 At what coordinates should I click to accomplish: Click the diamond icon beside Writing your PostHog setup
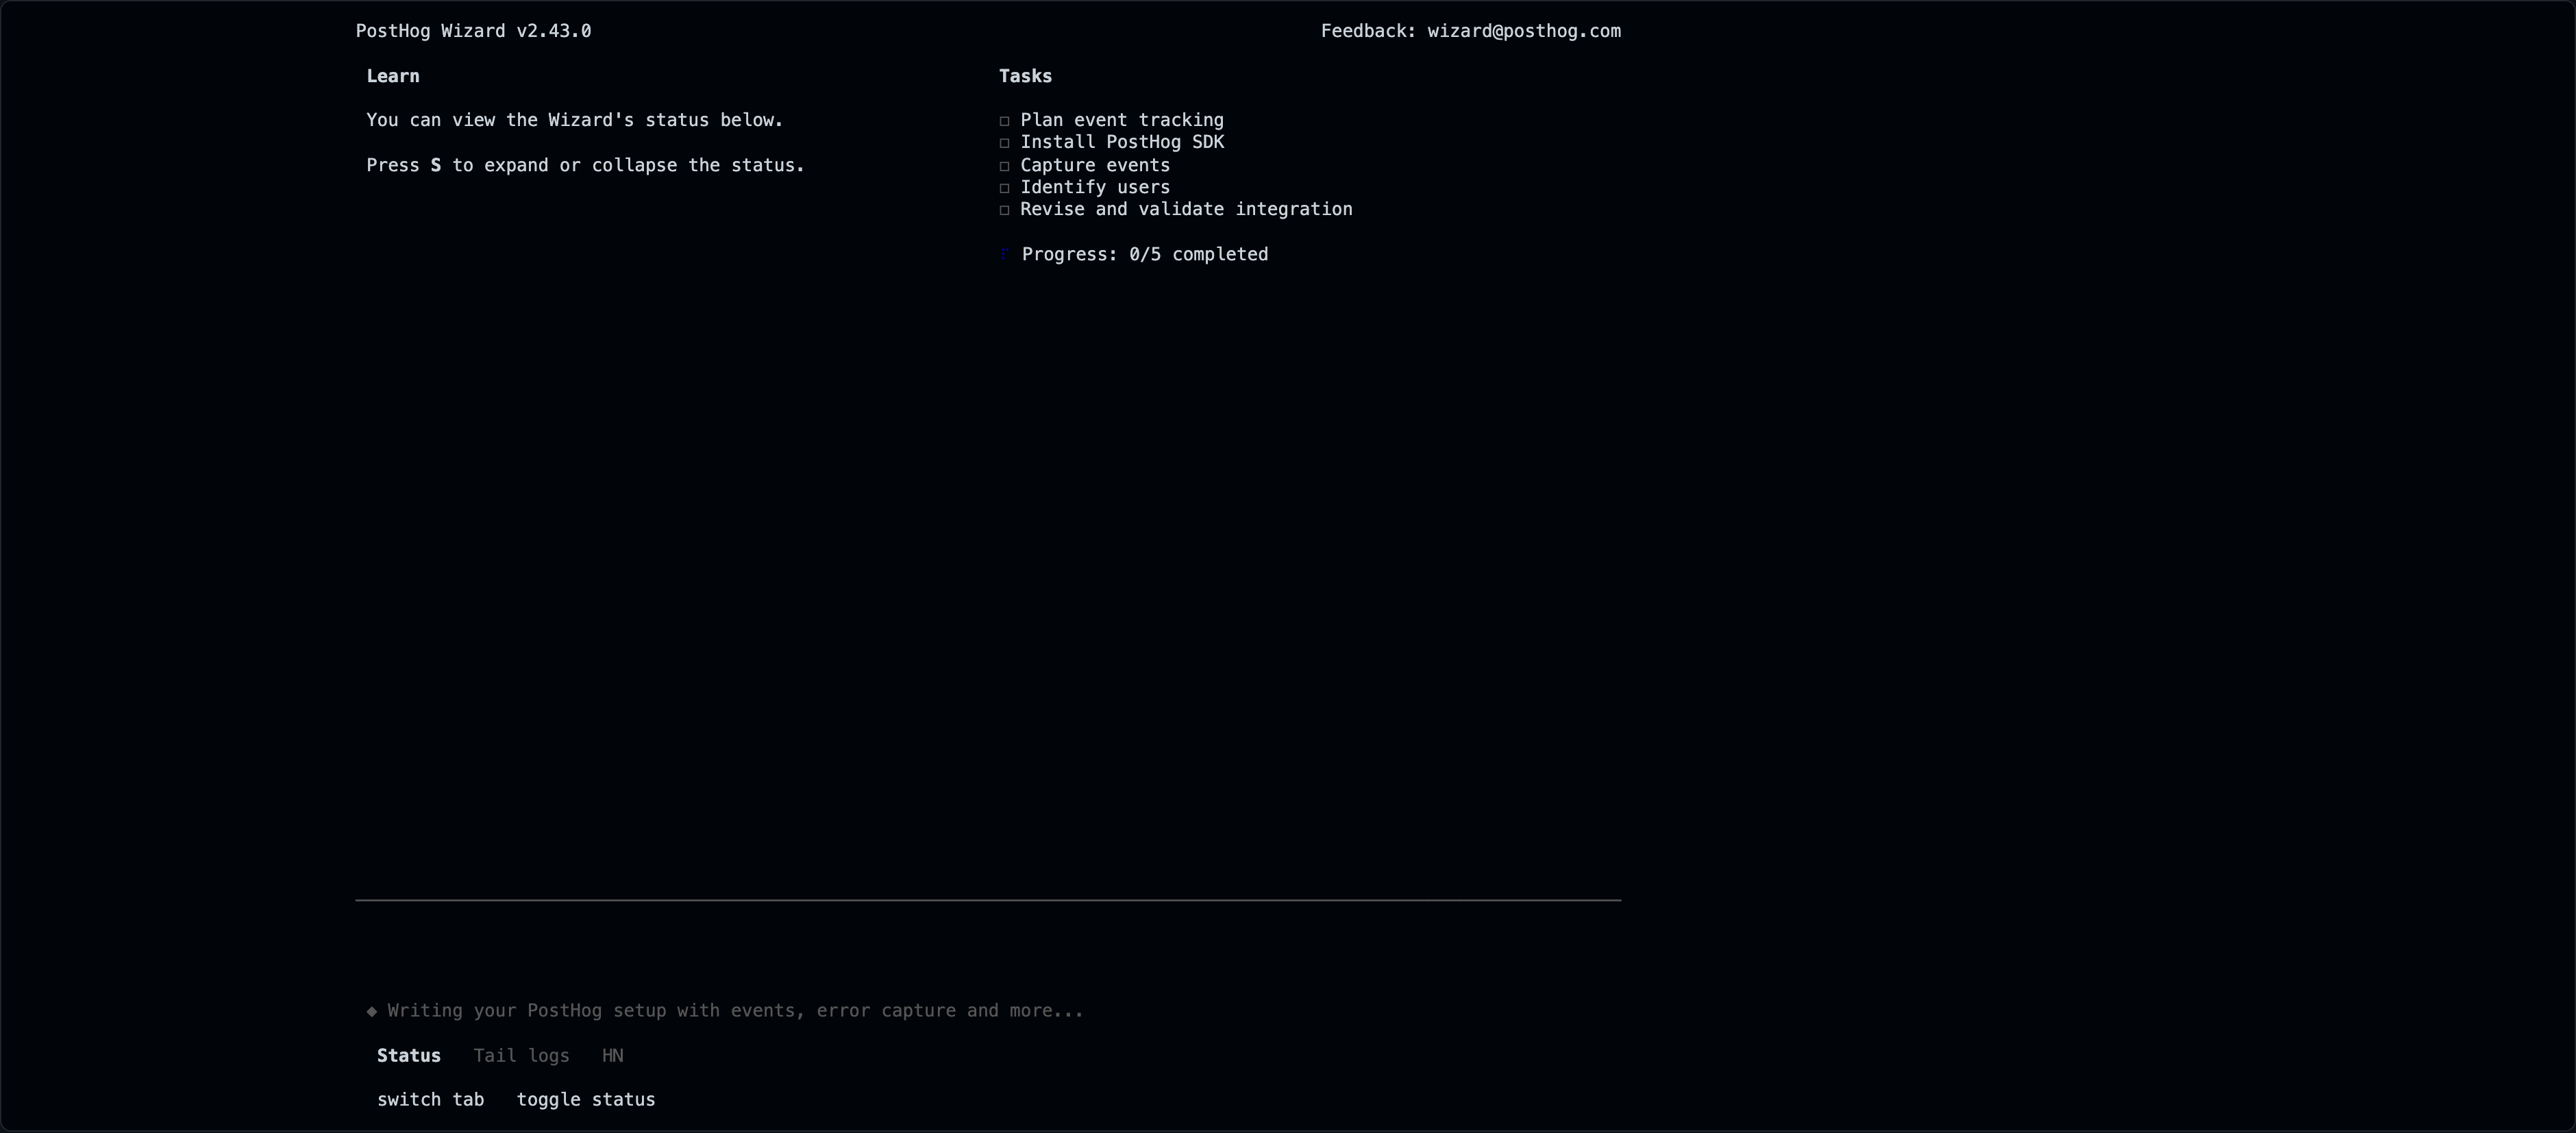(371, 1011)
